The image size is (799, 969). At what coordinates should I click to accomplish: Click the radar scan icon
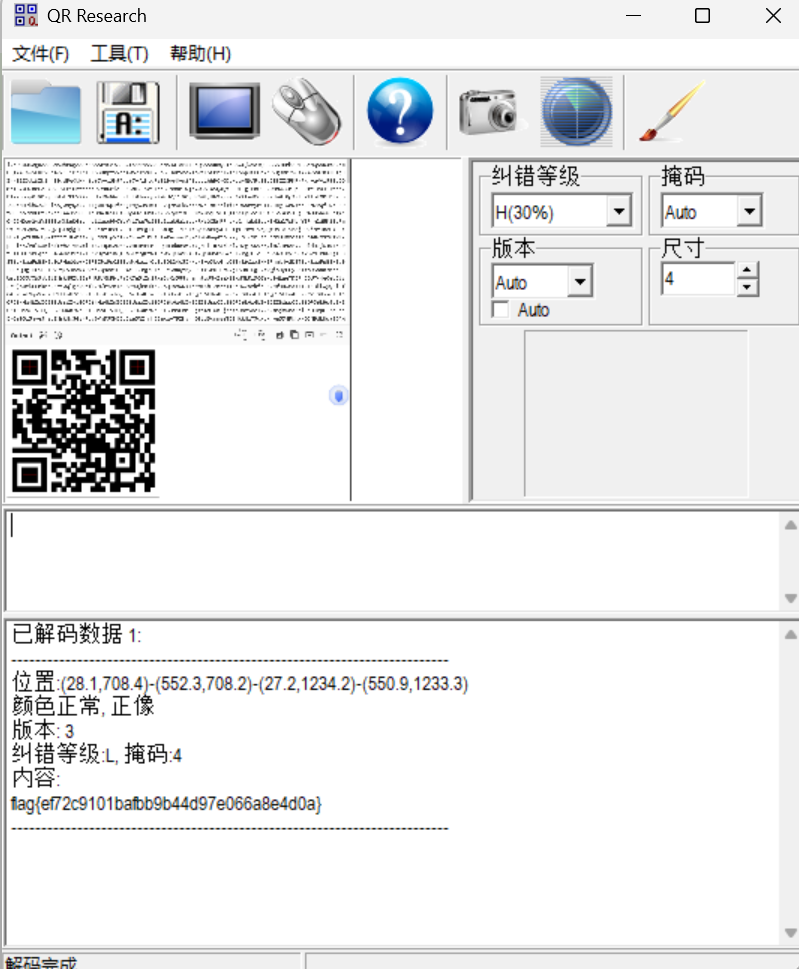(x=577, y=111)
